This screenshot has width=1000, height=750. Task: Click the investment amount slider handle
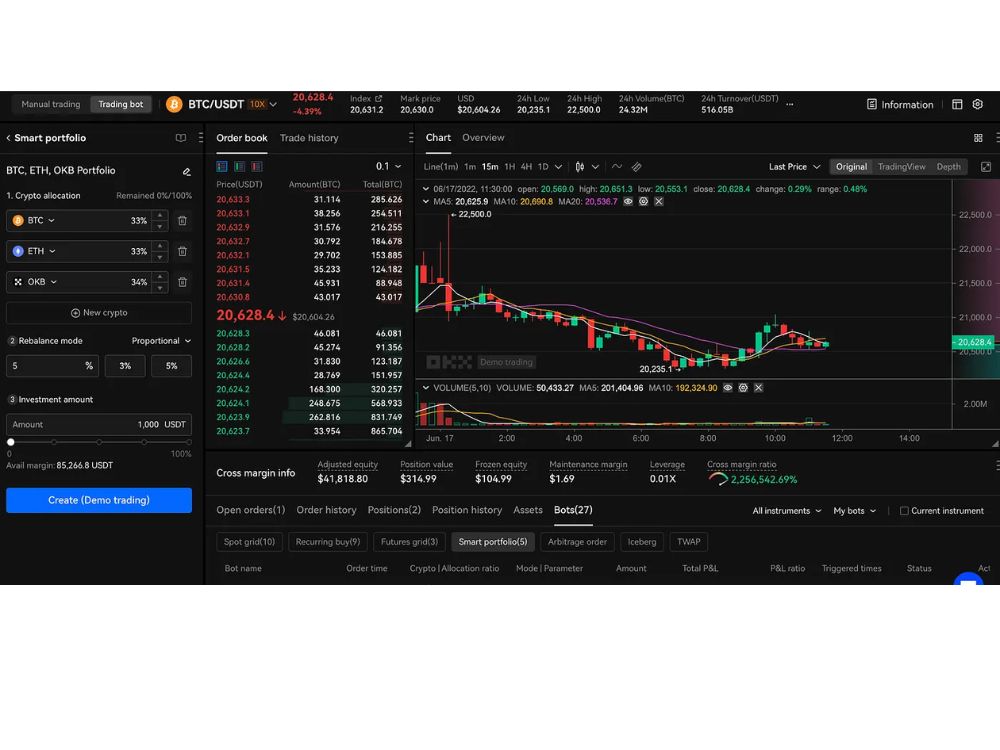[x=10, y=442]
